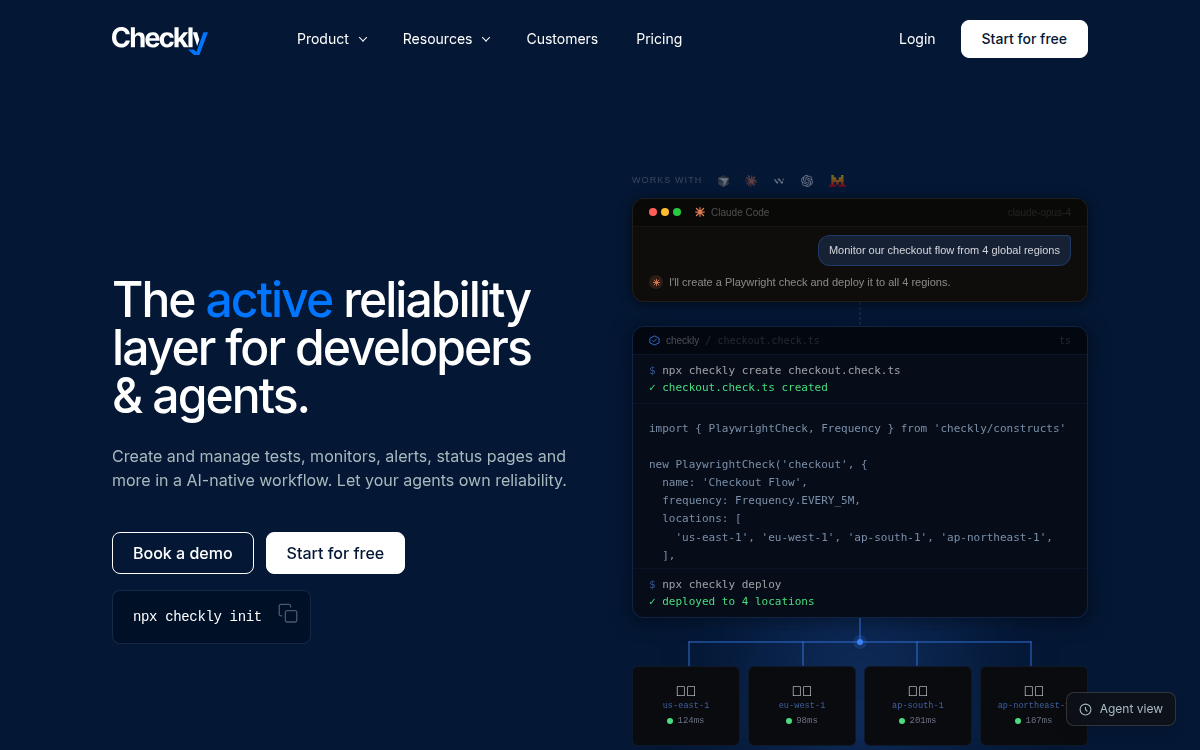The width and height of the screenshot is (1200, 750).
Task: Click the 'WORKS WITH' label
Action: pyautogui.click(x=667, y=181)
